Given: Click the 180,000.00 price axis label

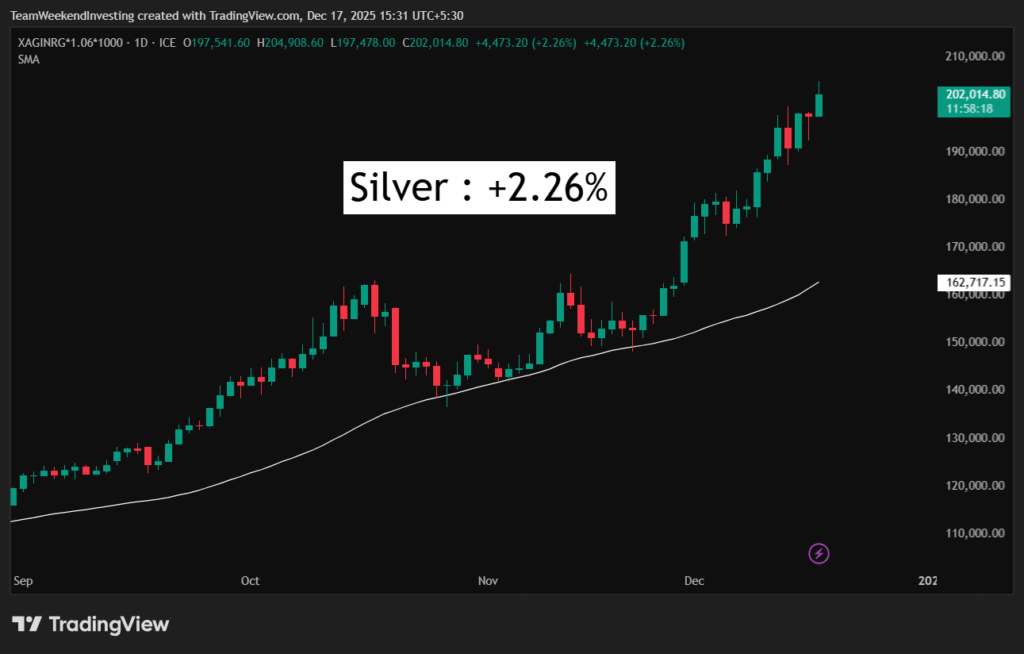Looking at the screenshot, I should click(x=972, y=199).
